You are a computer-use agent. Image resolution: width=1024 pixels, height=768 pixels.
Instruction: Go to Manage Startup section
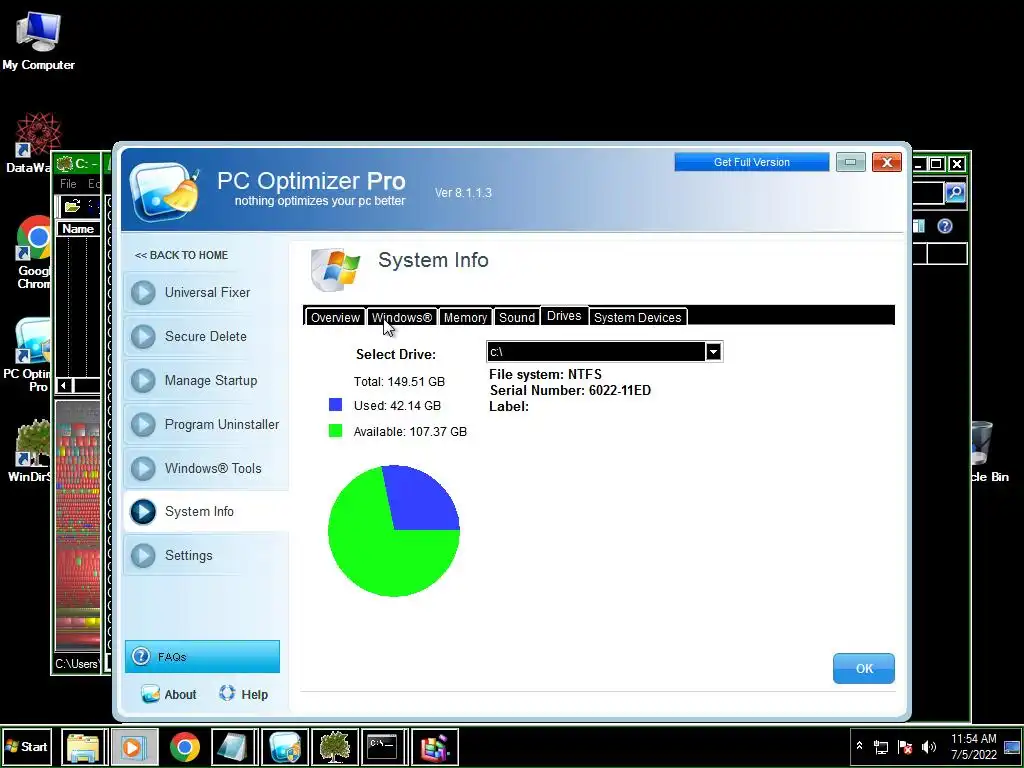point(206,380)
